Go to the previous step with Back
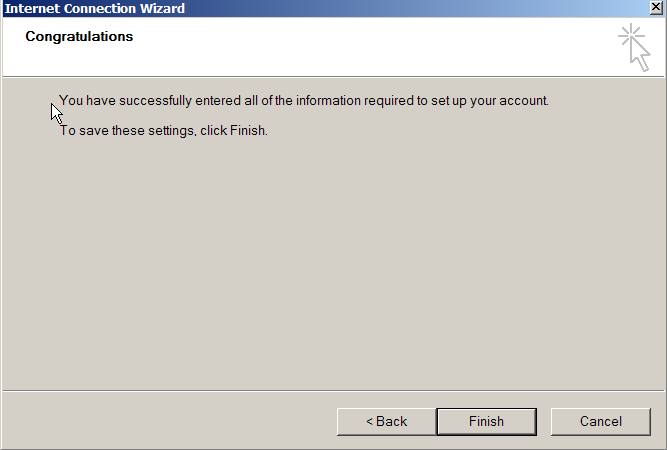This screenshot has width=667, height=450. [x=387, y=422]
